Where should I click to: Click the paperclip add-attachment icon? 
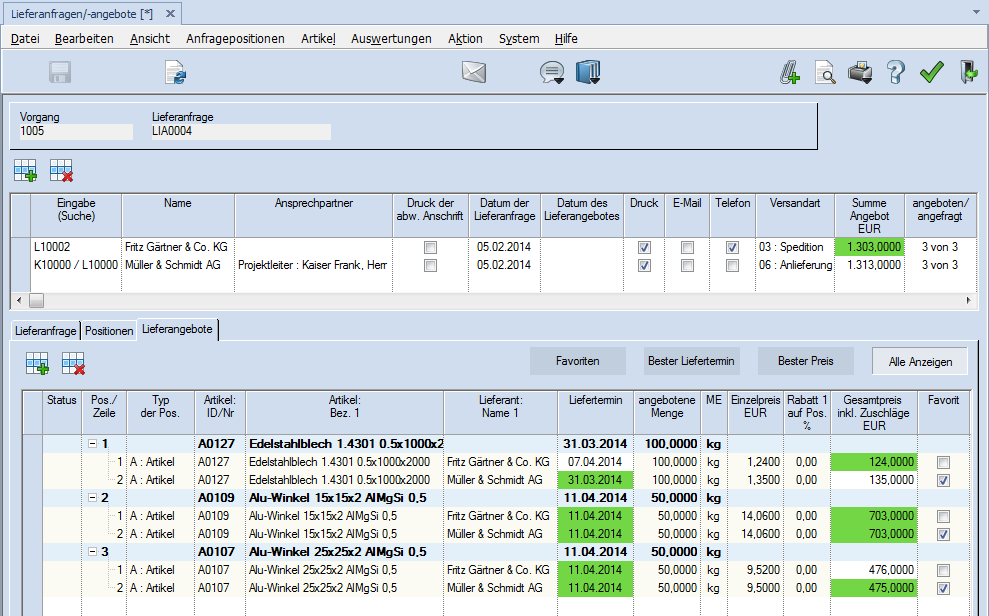point(790,72)
